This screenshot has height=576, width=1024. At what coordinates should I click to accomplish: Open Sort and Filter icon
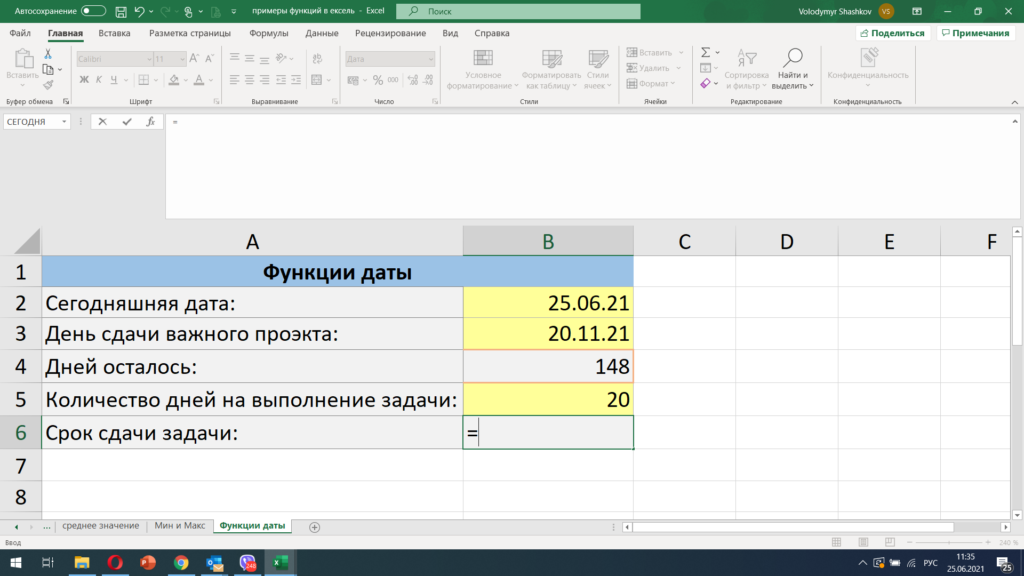coord(746,57)
